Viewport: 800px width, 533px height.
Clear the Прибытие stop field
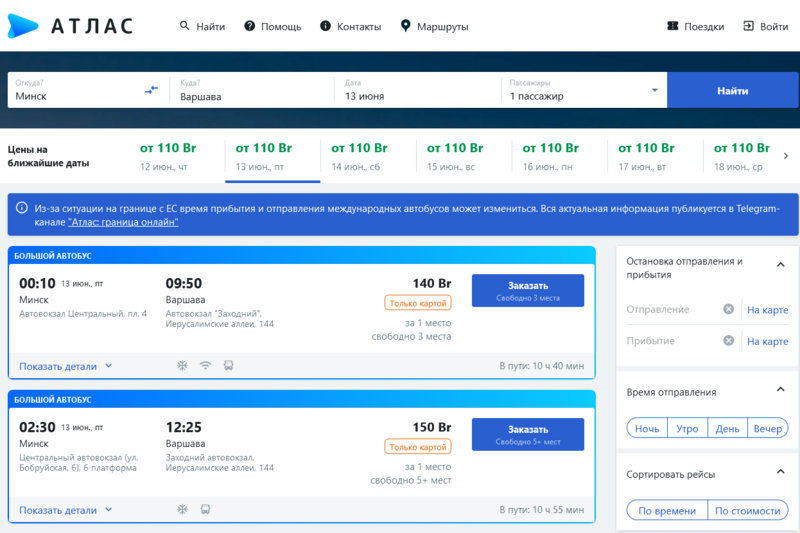pos(729,341)
